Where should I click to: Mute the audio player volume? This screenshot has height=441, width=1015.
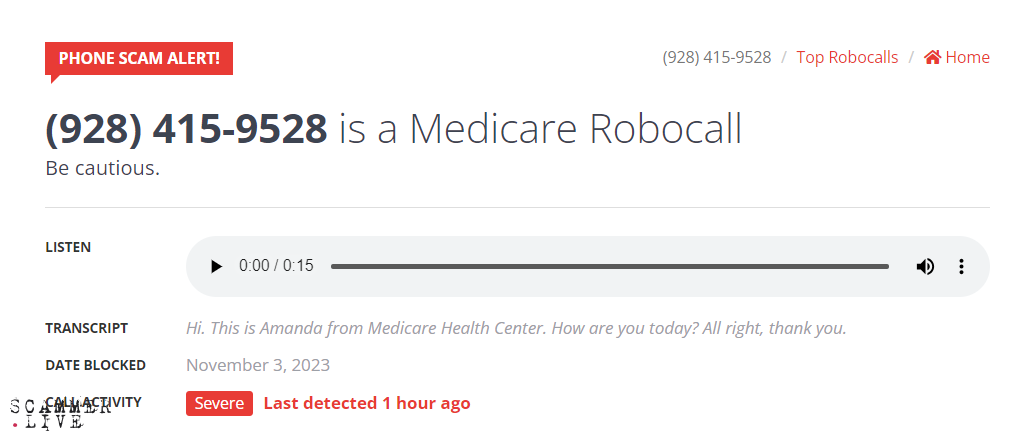(x=925, y=266)
